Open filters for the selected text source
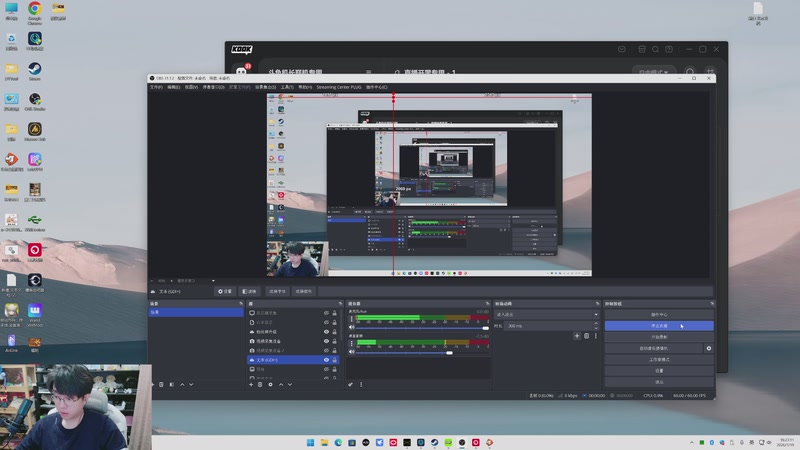 click(x=249, y=291)
